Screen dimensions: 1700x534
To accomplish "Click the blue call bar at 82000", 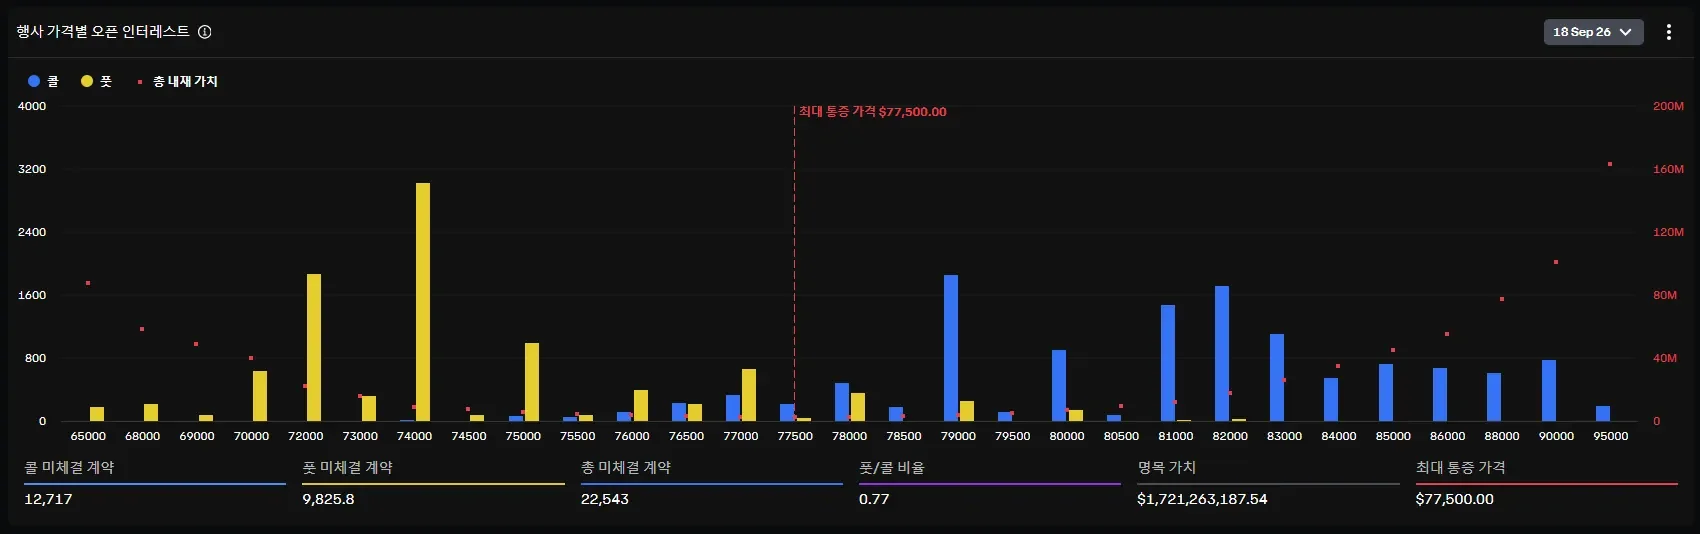I will click(x=1222, y=353).
